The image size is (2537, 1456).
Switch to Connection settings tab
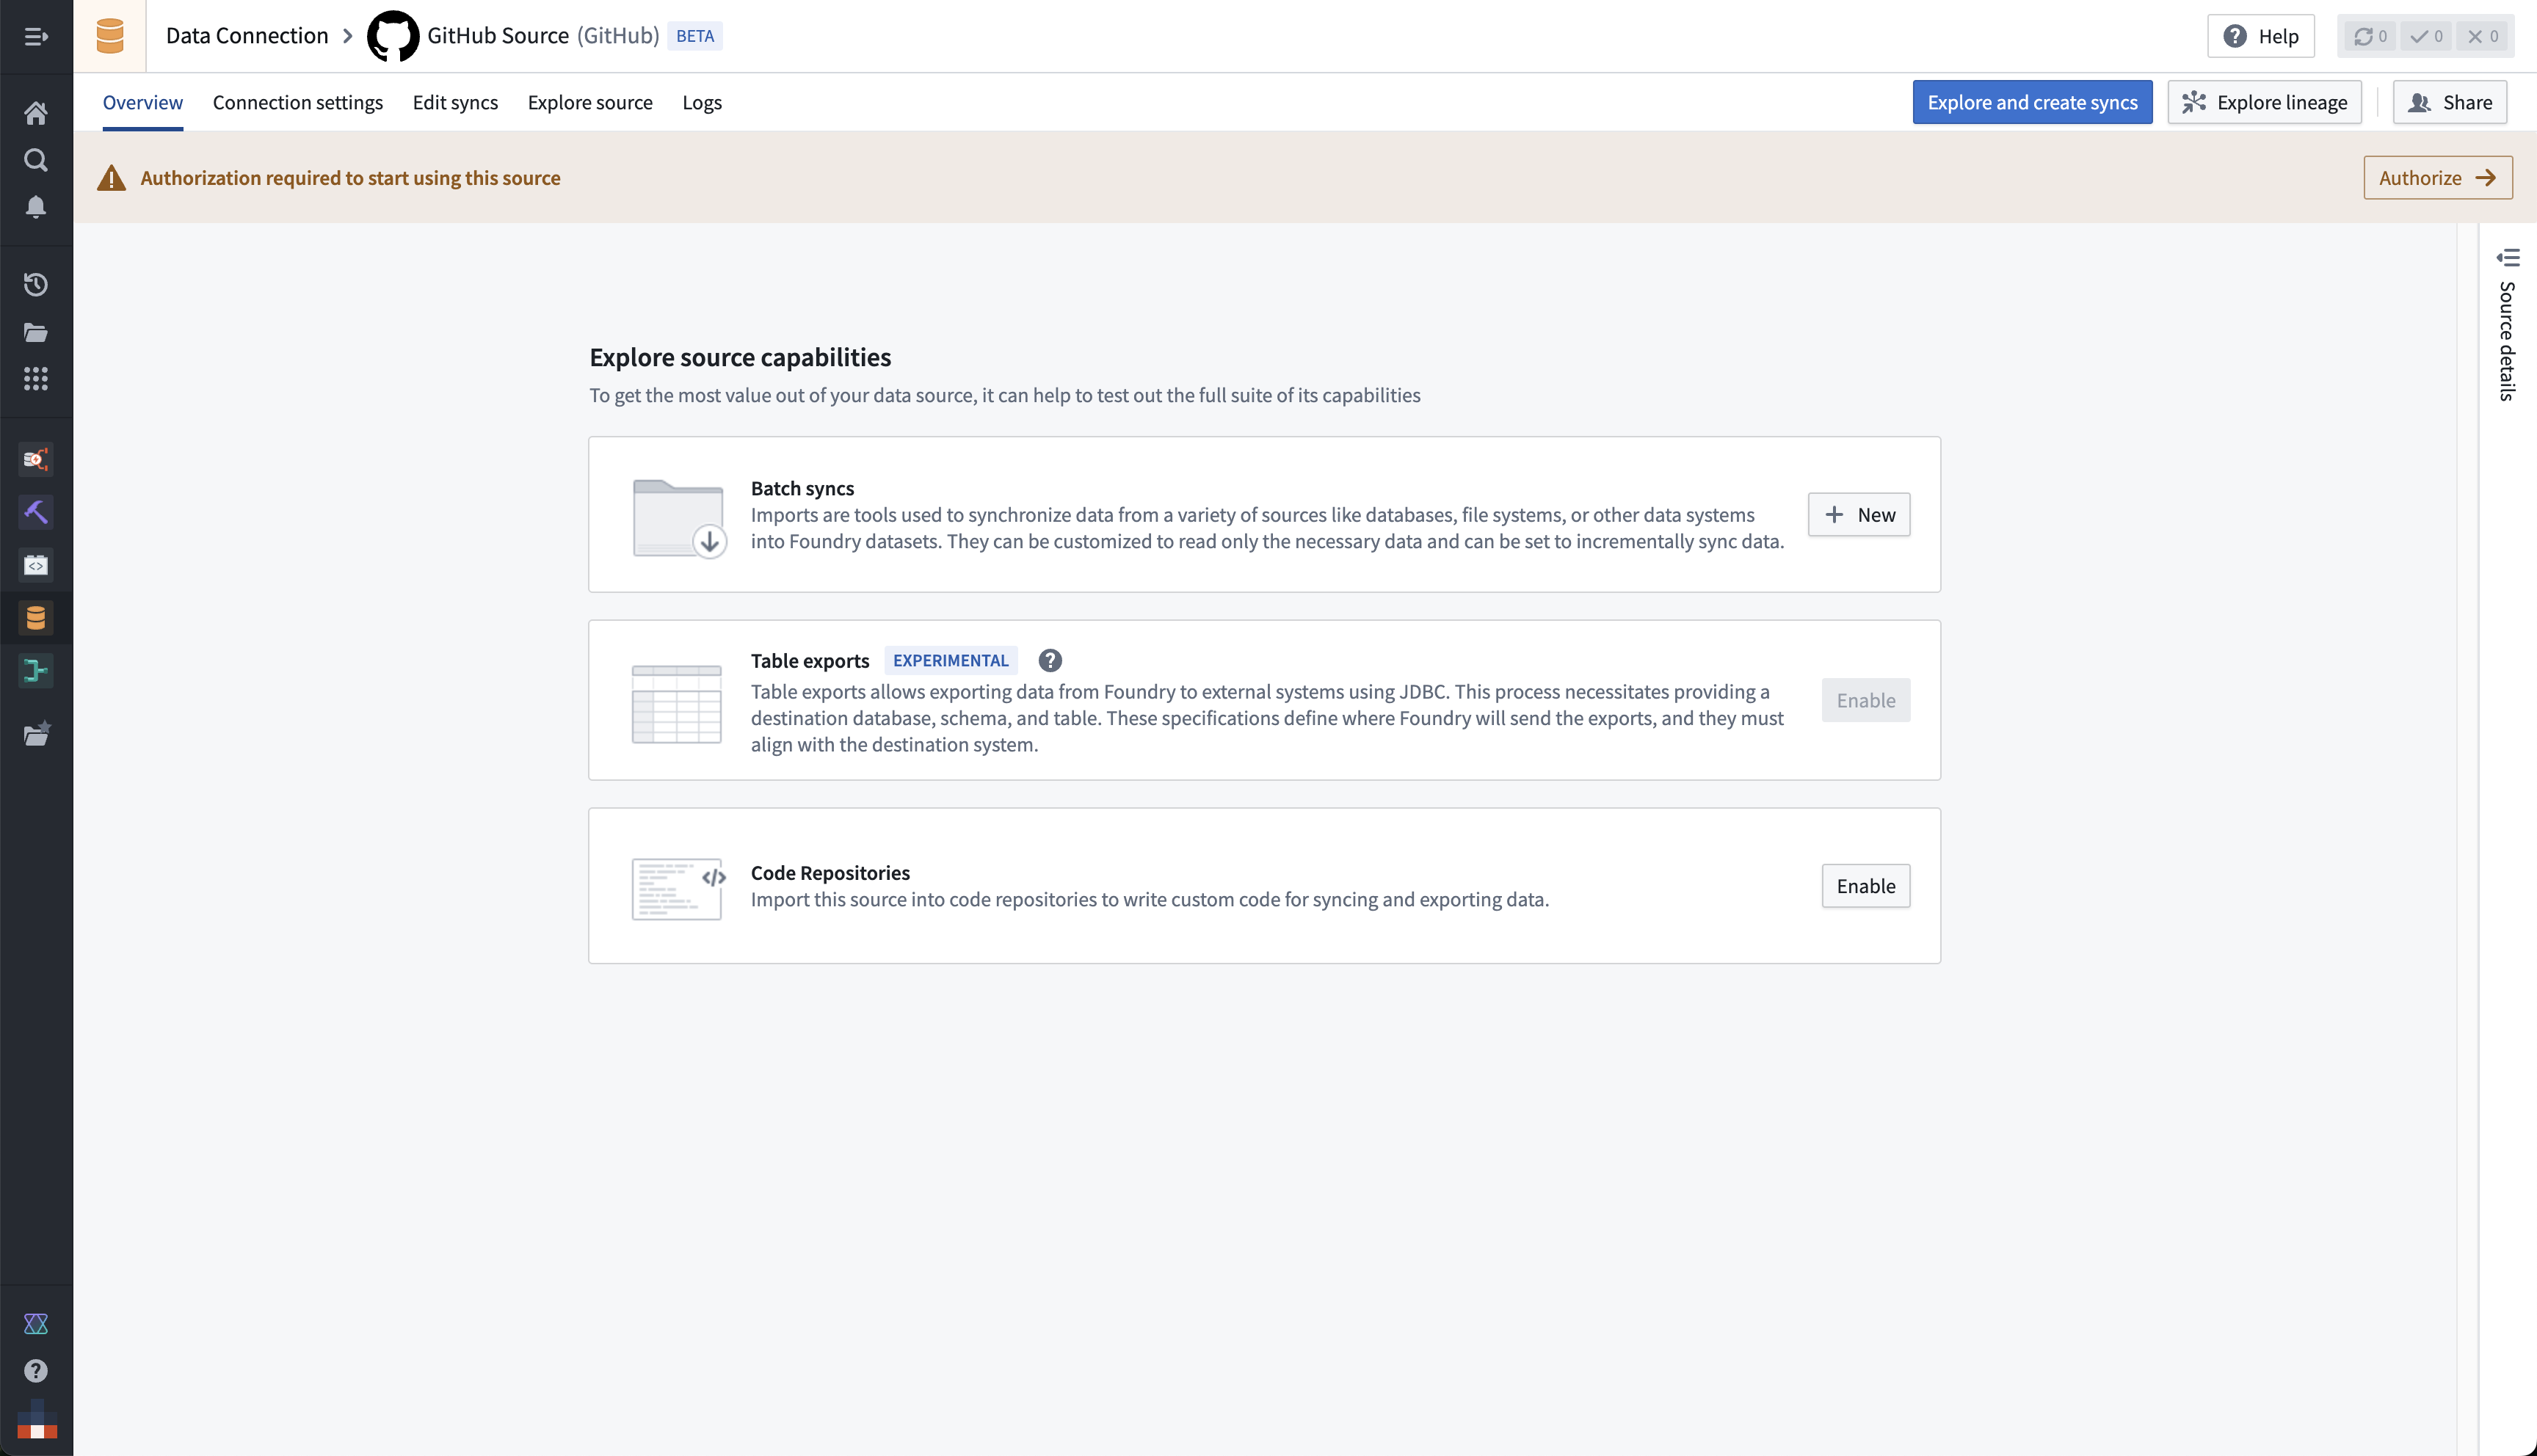pos(297,102)
